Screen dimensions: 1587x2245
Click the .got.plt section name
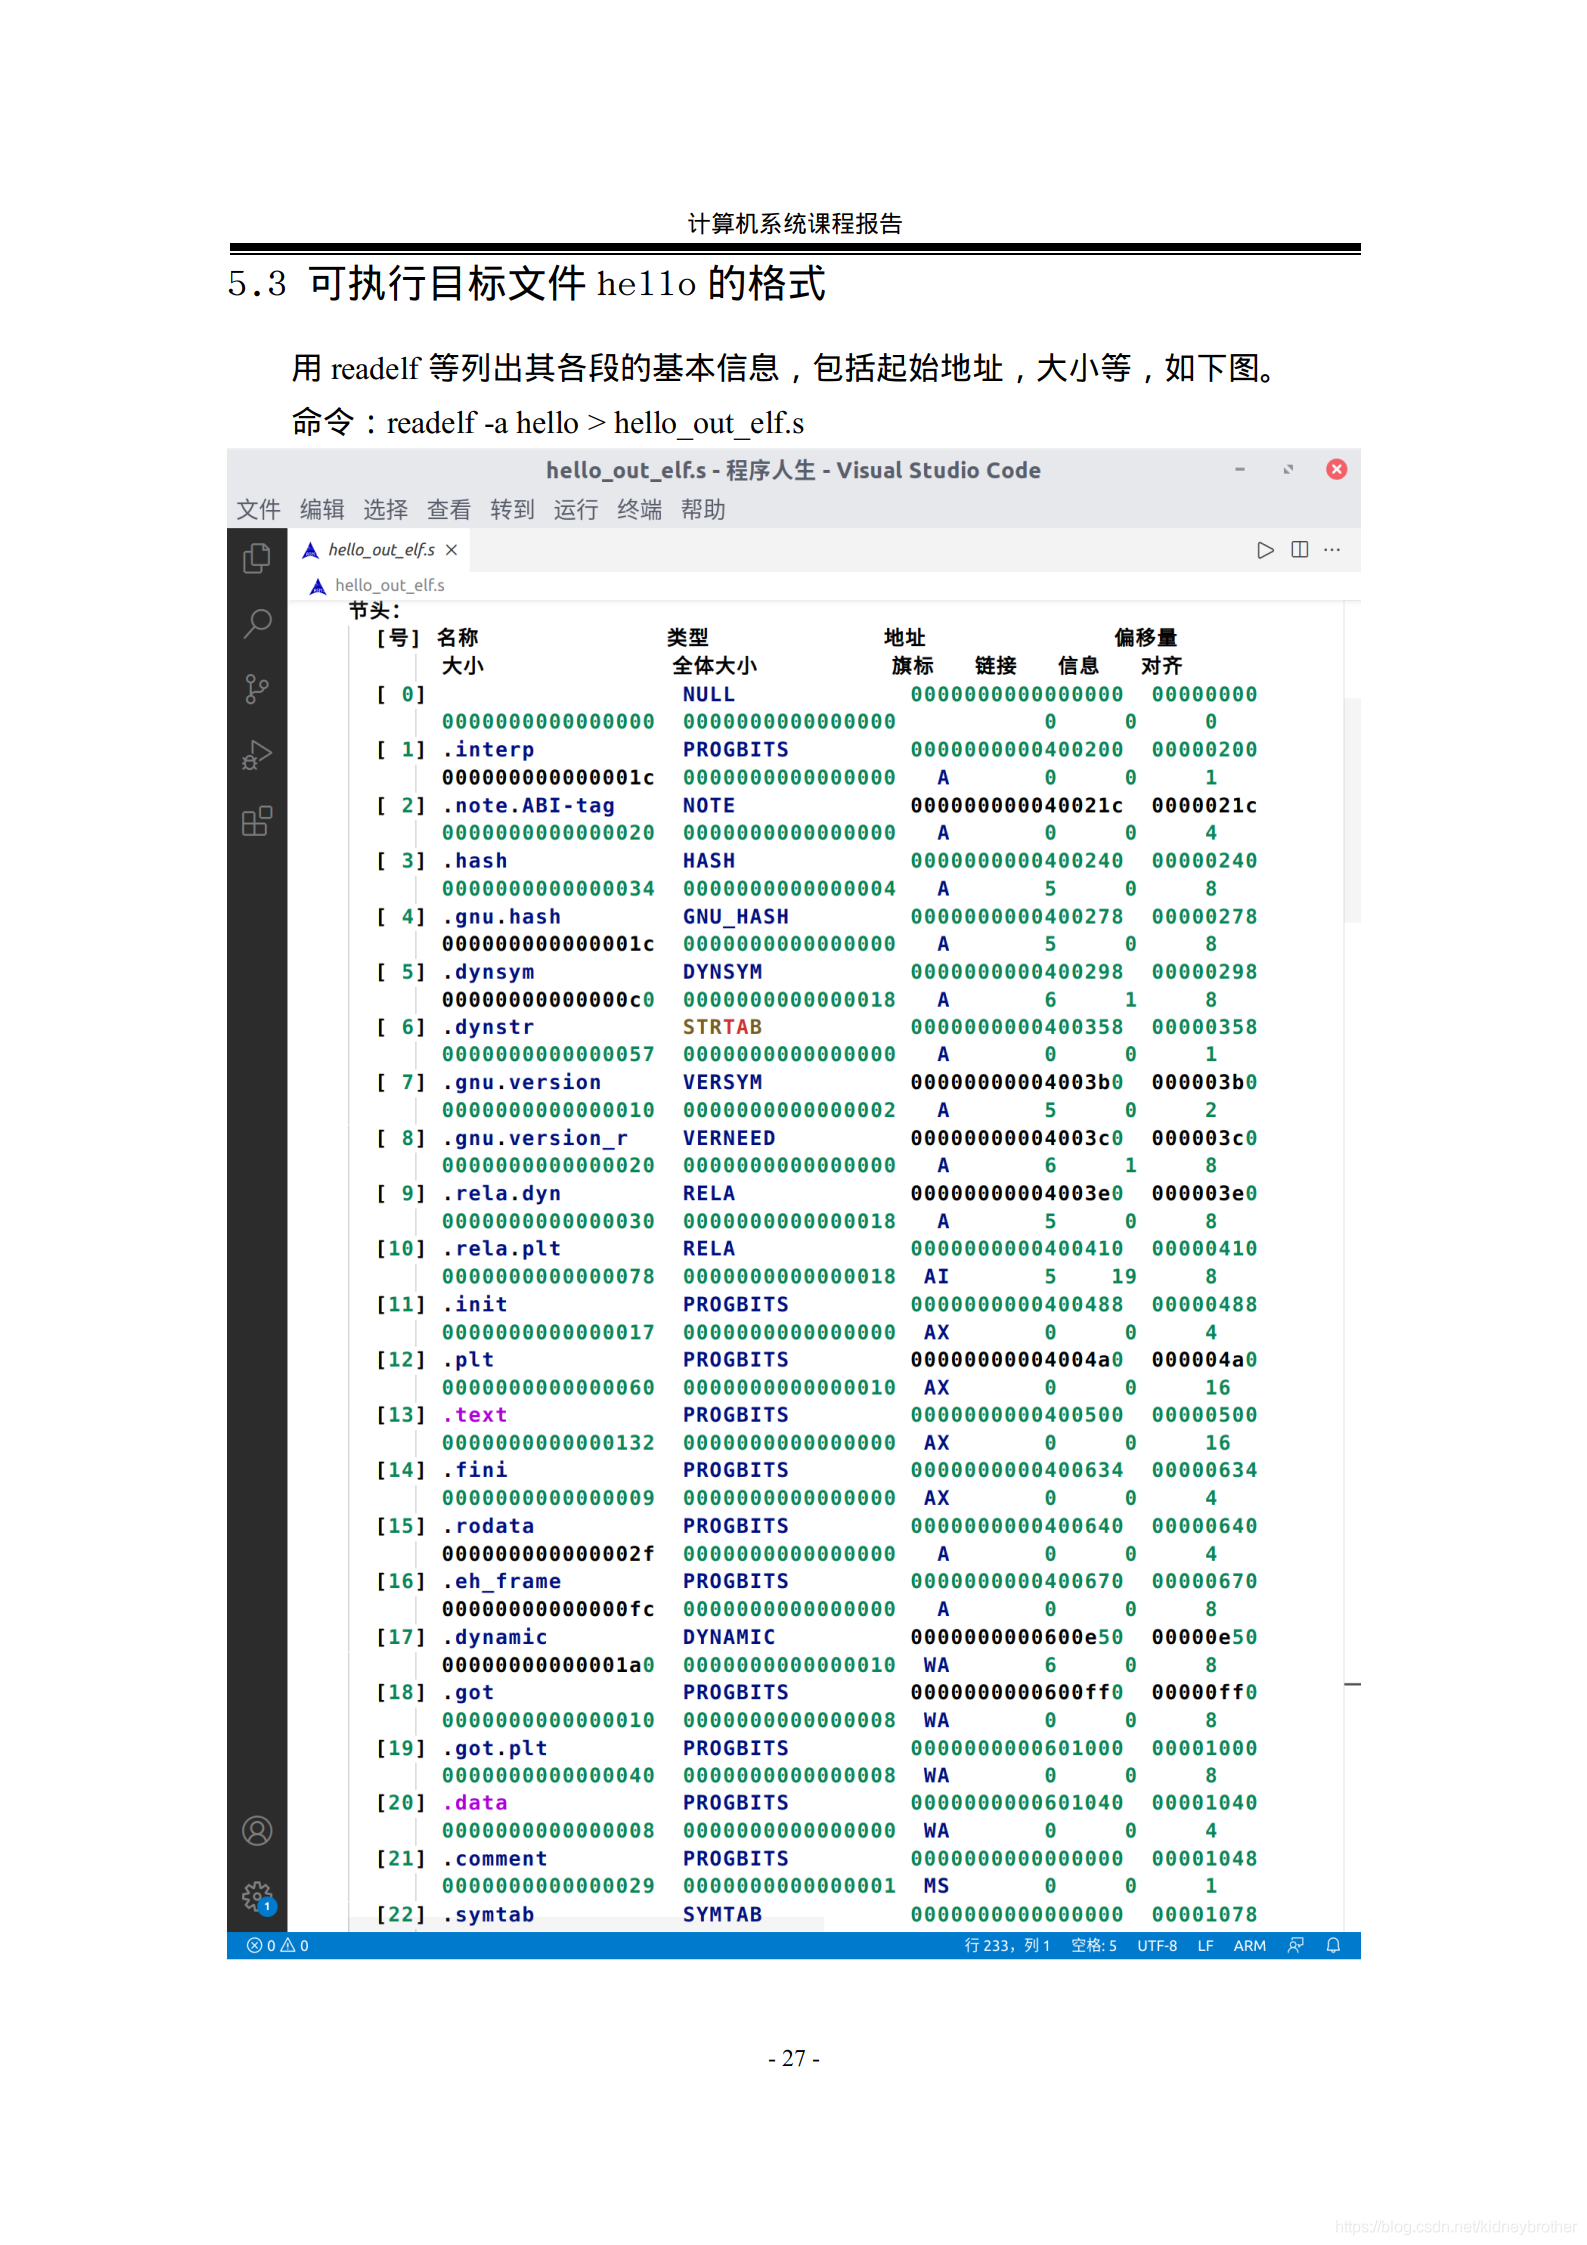point(495,1748)
